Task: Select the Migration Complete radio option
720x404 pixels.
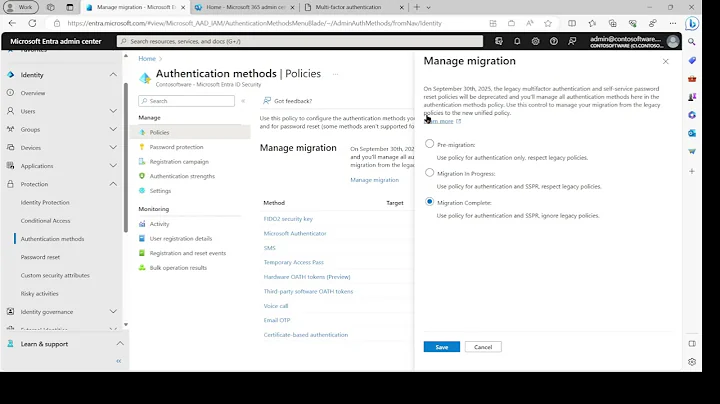Action: click(429, 202)
